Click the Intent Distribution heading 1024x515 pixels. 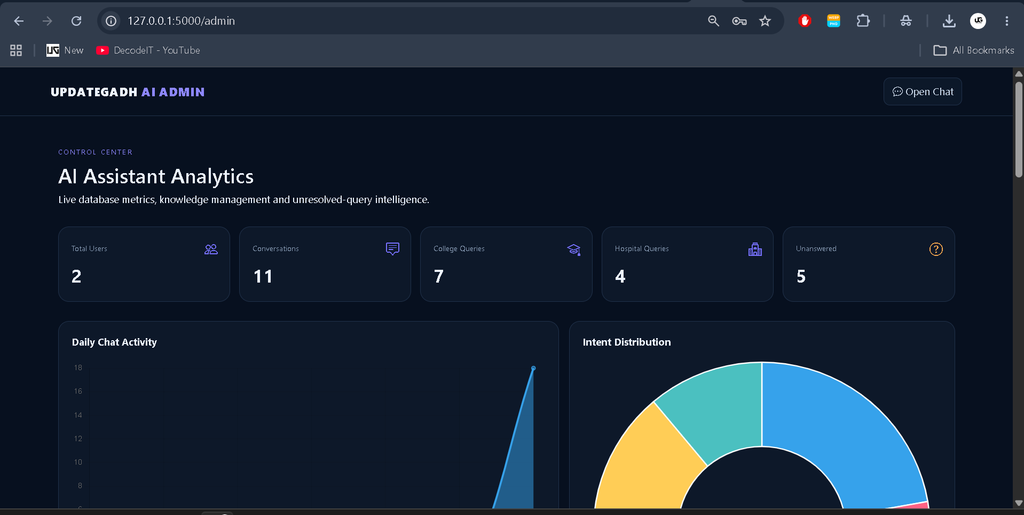point(627,342)
